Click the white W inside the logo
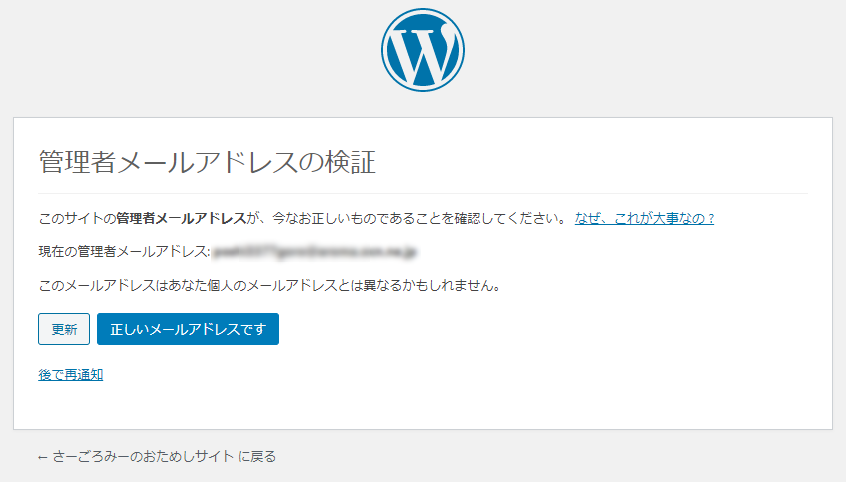 [422, 52]
